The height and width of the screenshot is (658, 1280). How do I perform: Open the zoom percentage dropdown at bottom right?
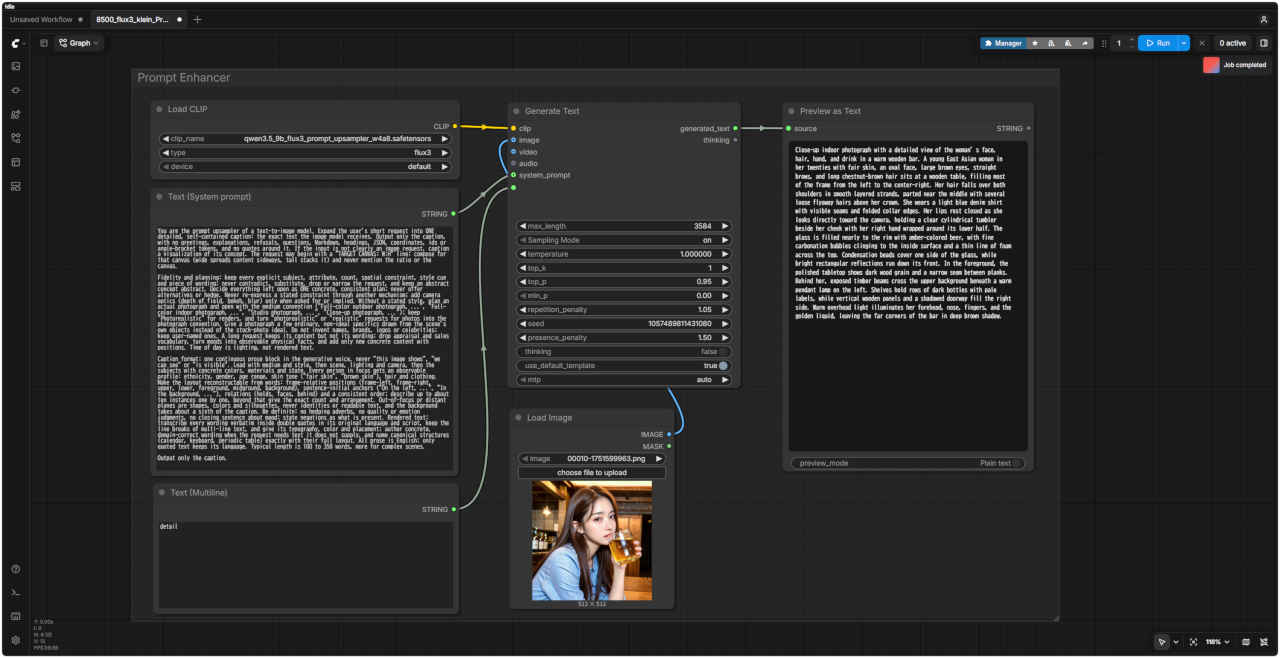tap(1217, 642)
